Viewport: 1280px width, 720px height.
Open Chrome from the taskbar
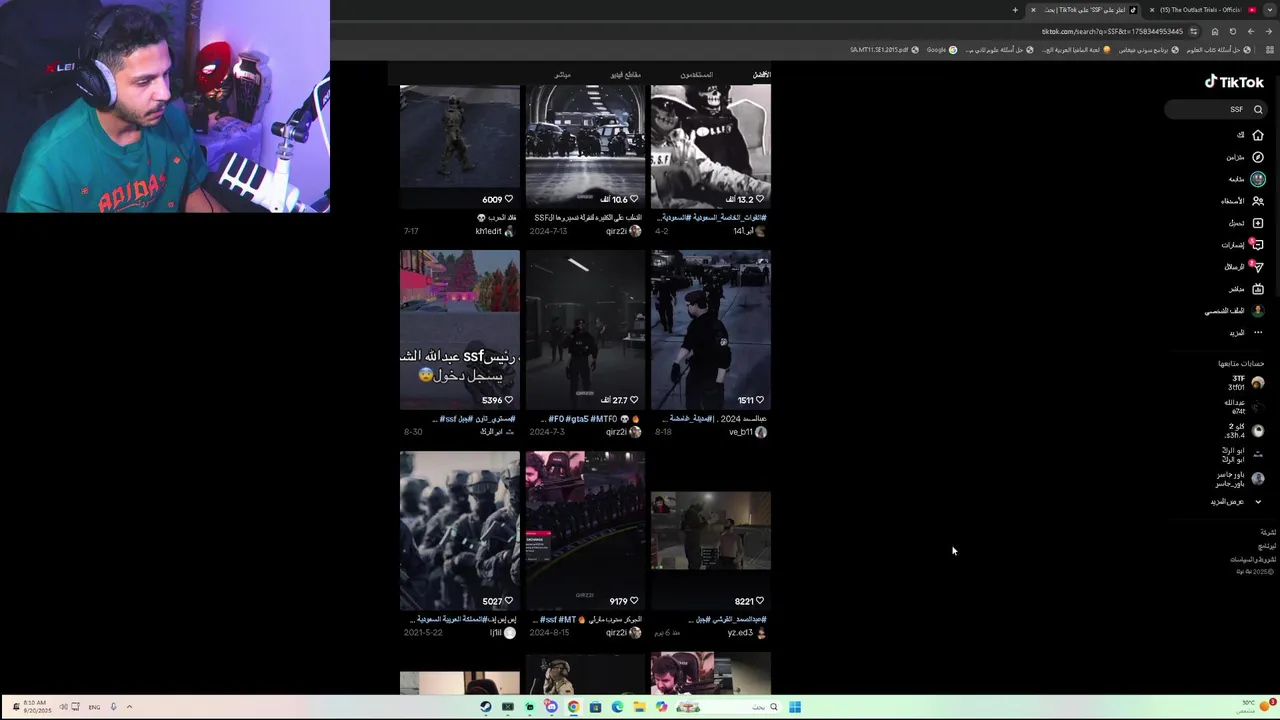point(573,707)
